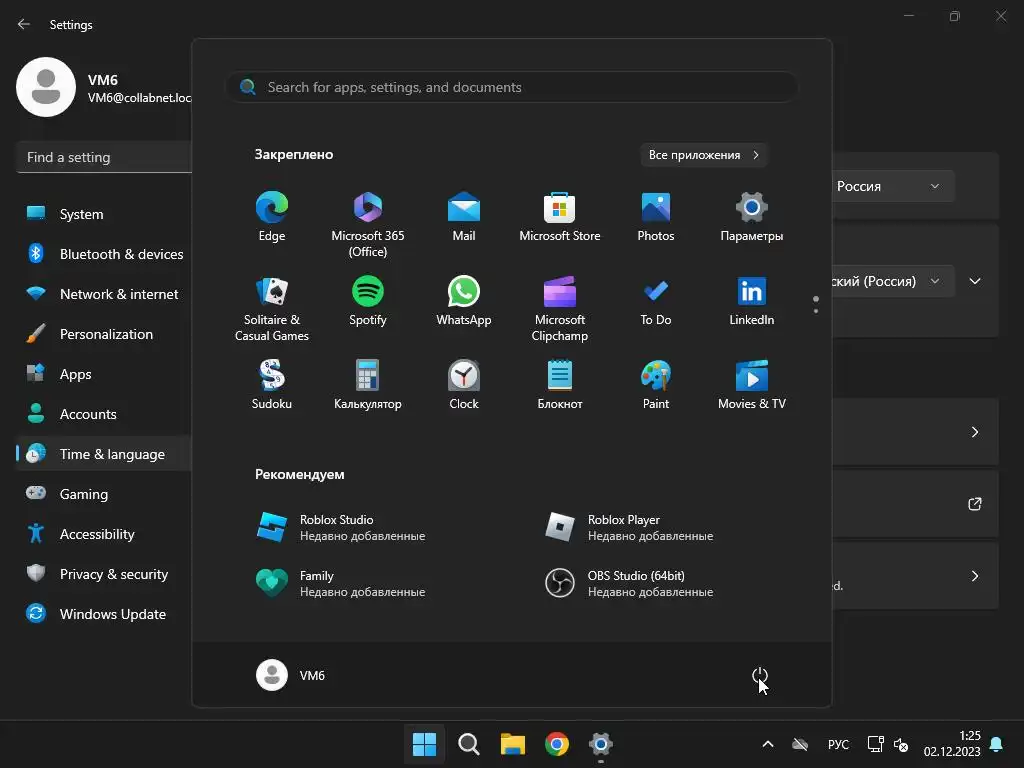Image resolution: width=1024 pixels, height=768 pixels.
Task: Open Google Chrome from taskbar
Action: pyautogui.click(x=557, y=744)
